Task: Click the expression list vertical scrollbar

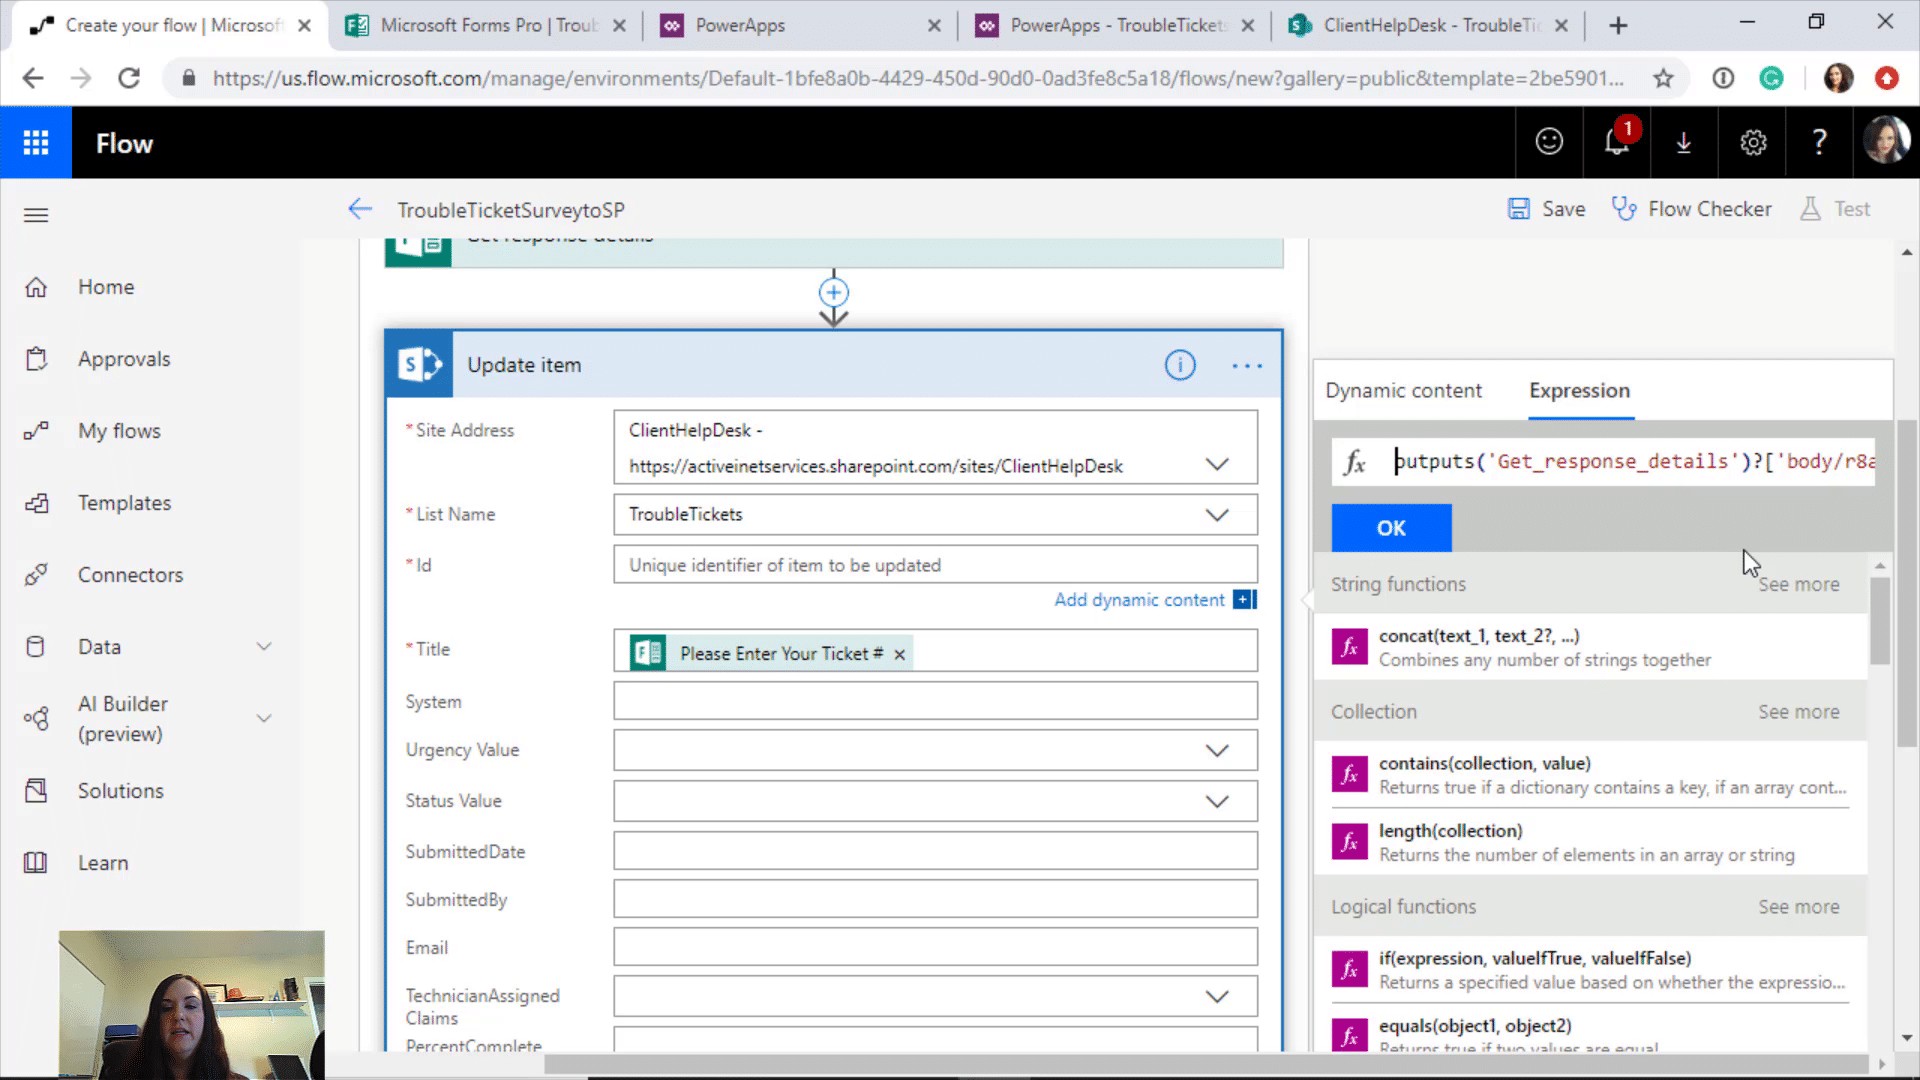Action: [x=1880, y=620]
